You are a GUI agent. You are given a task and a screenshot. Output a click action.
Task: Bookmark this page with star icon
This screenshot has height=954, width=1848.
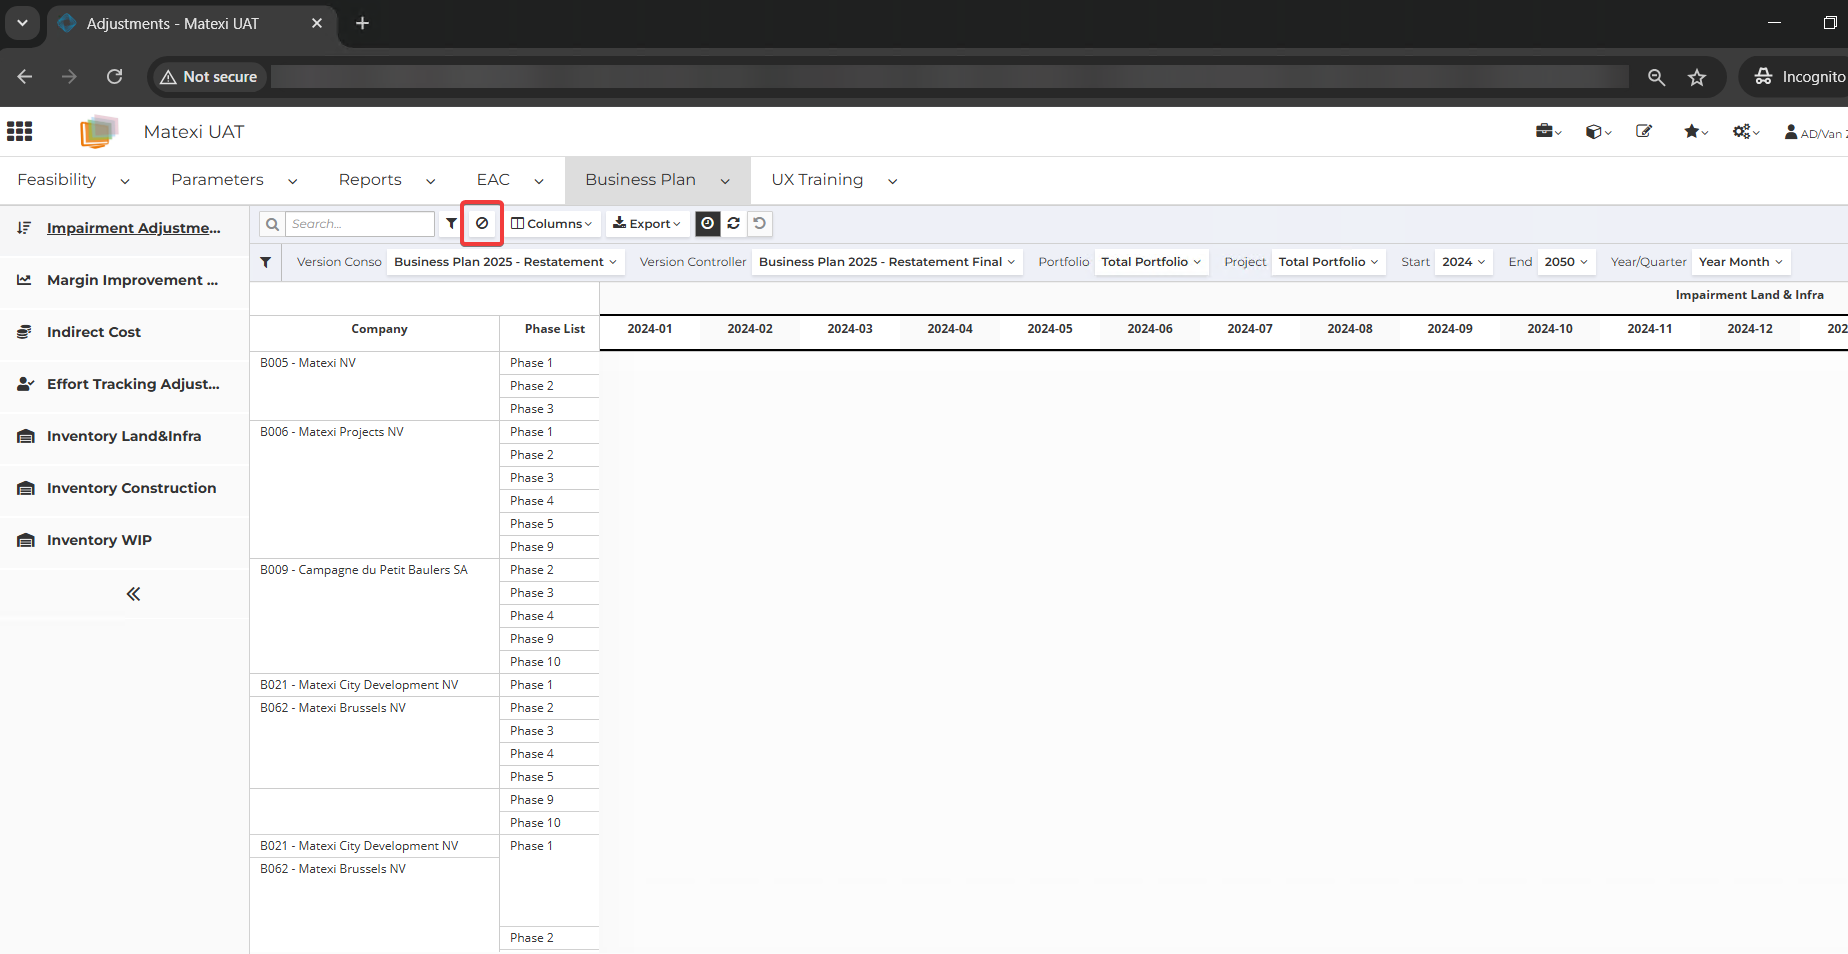click(1697, 77)
